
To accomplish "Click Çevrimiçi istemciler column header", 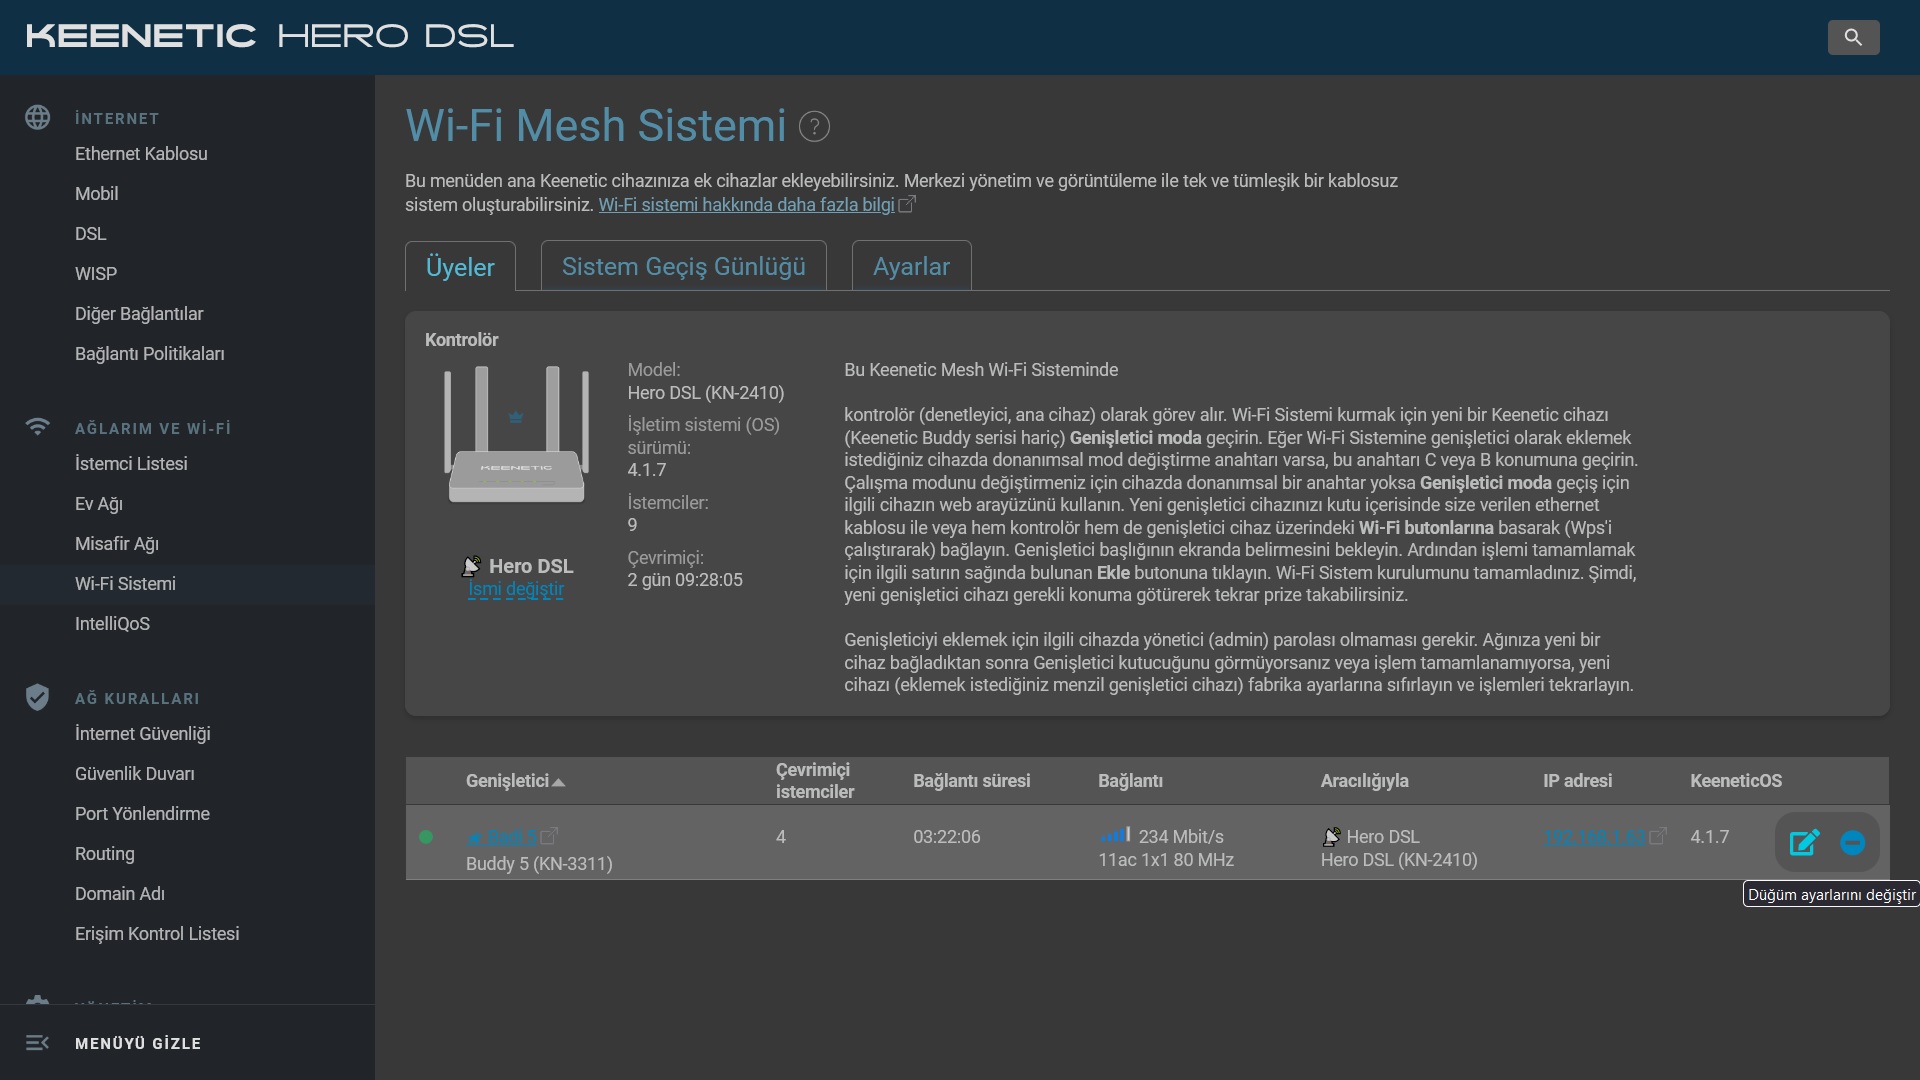I will [x=815, y=781].
